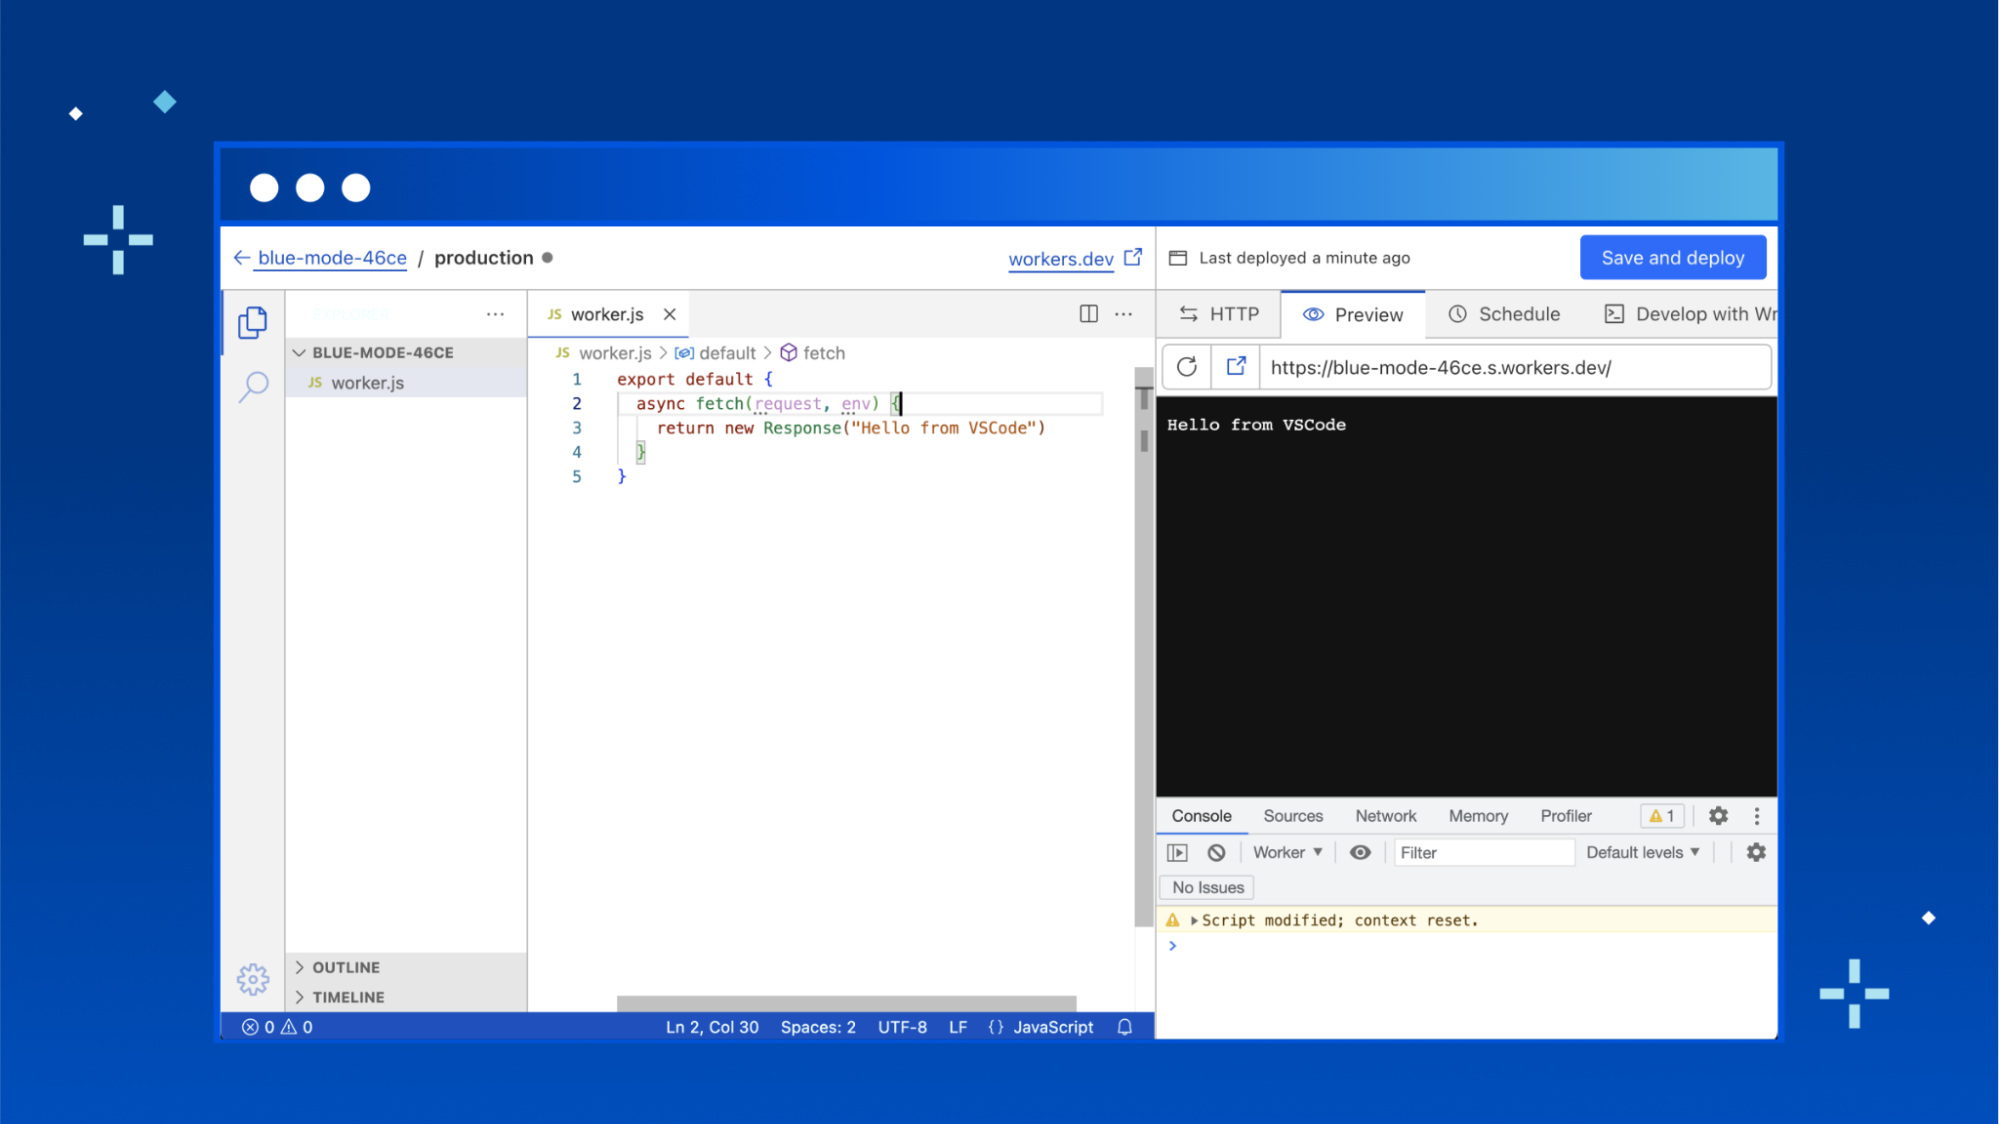The width and height of the screenshot is (1999, 1125).
Task: Open the Worker context dropdown
Action: tap(1288, 852)
